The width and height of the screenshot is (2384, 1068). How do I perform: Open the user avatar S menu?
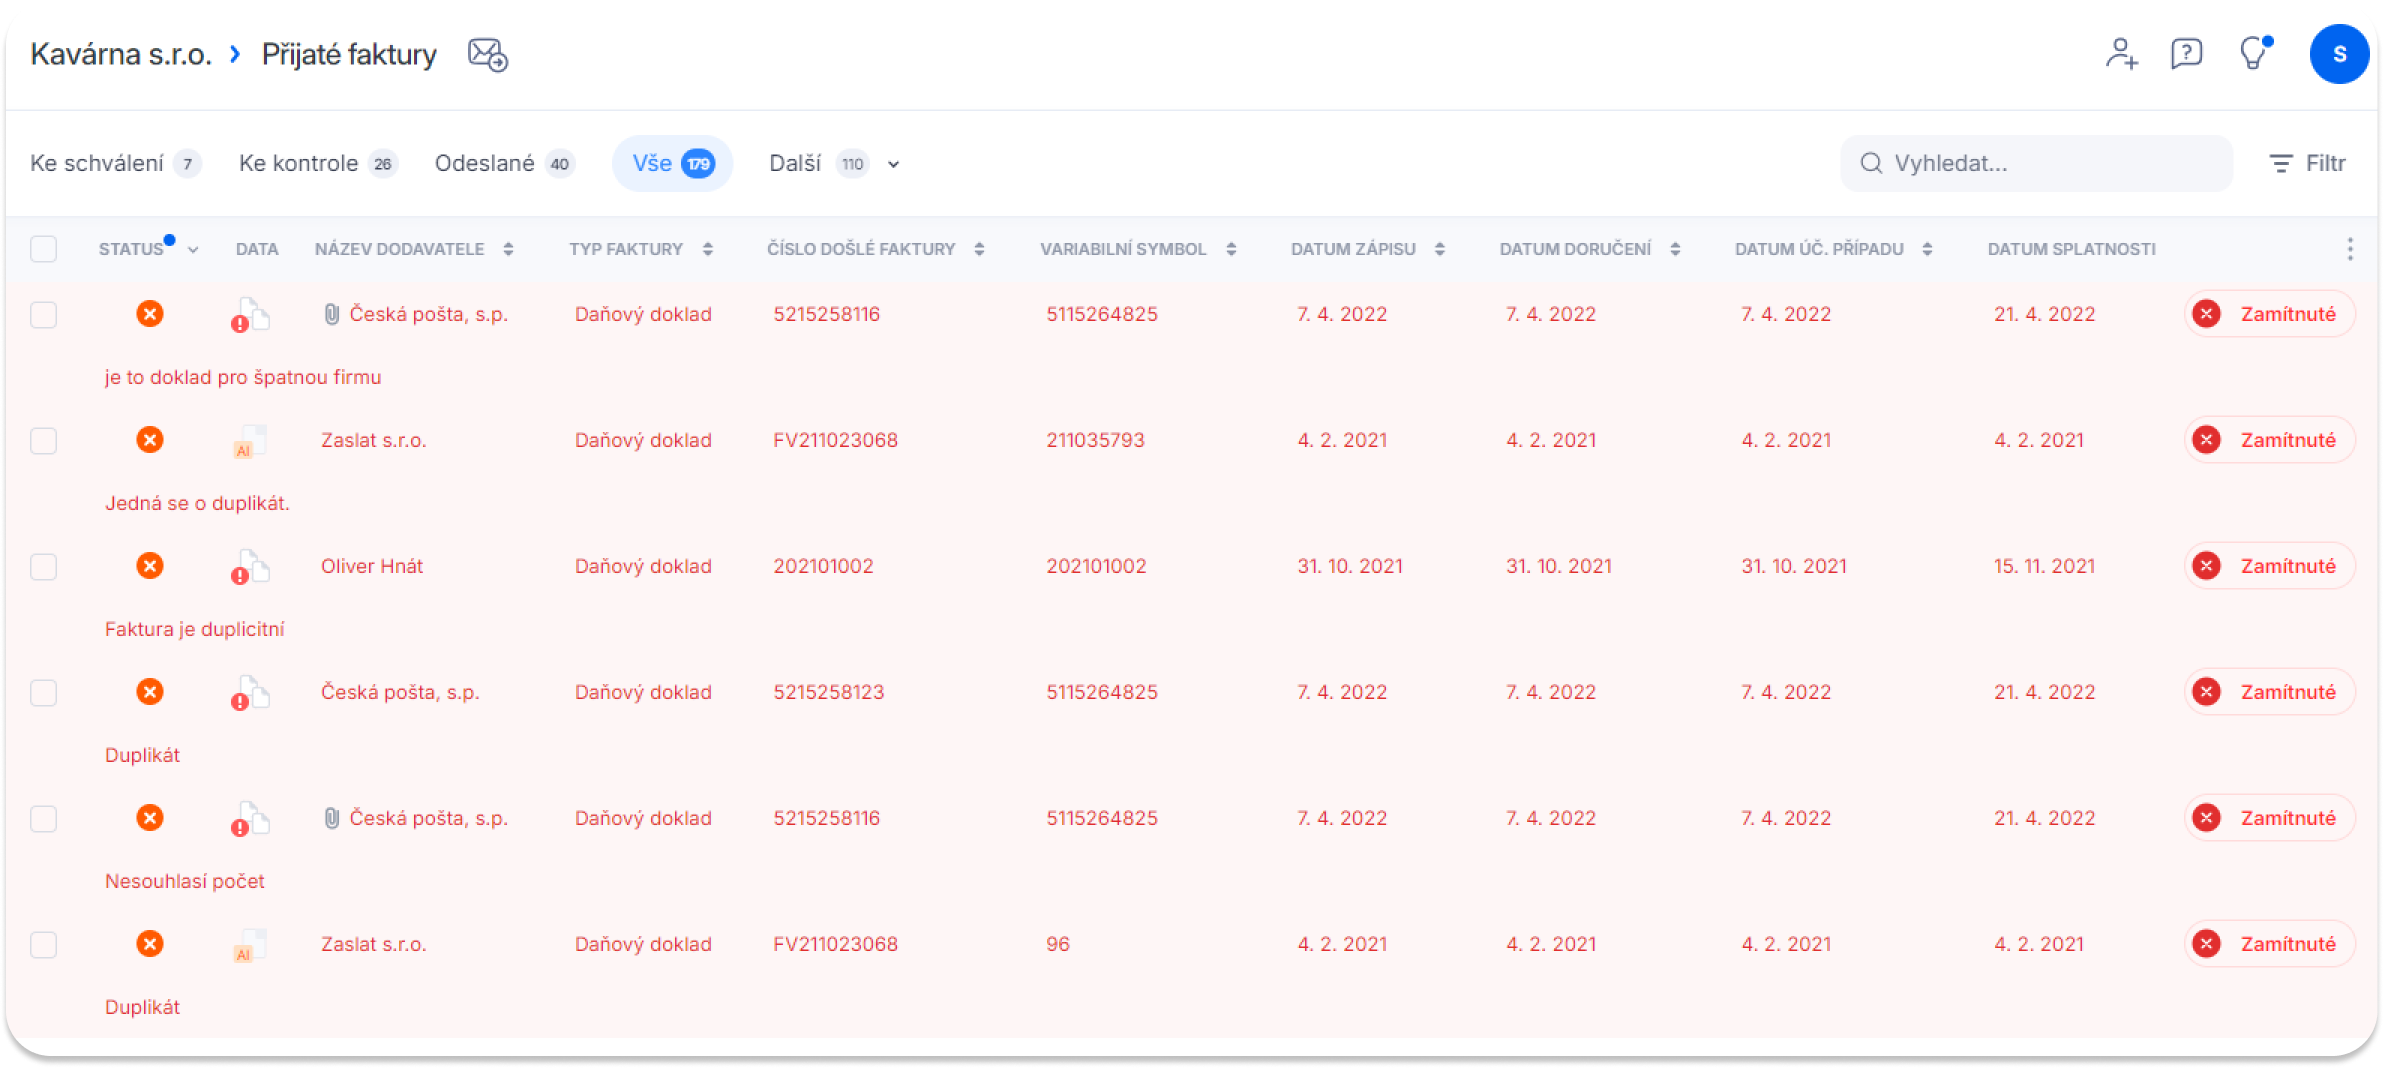coord(2339,54)
